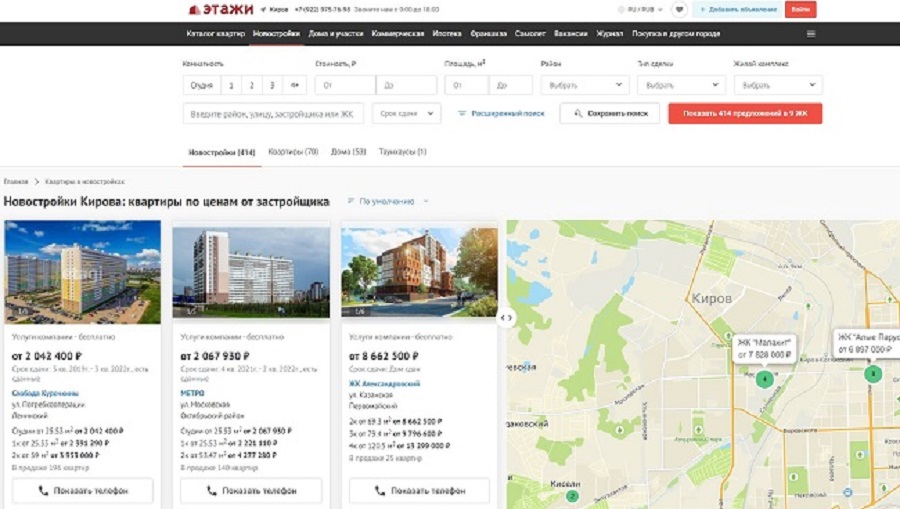
Task: Click the green cluster marker near Кикиви
Action: click(x=572, y=495)
